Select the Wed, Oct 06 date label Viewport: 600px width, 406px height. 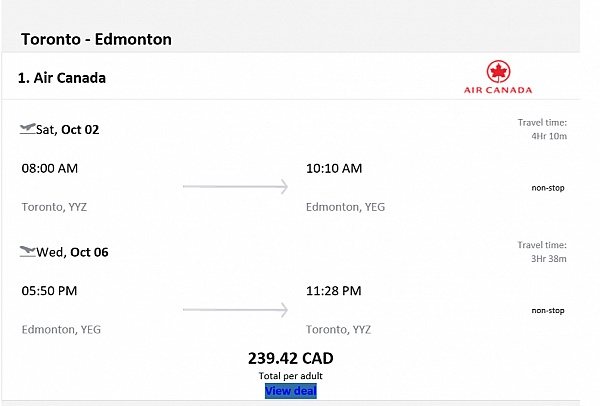[x=72, y=252]
